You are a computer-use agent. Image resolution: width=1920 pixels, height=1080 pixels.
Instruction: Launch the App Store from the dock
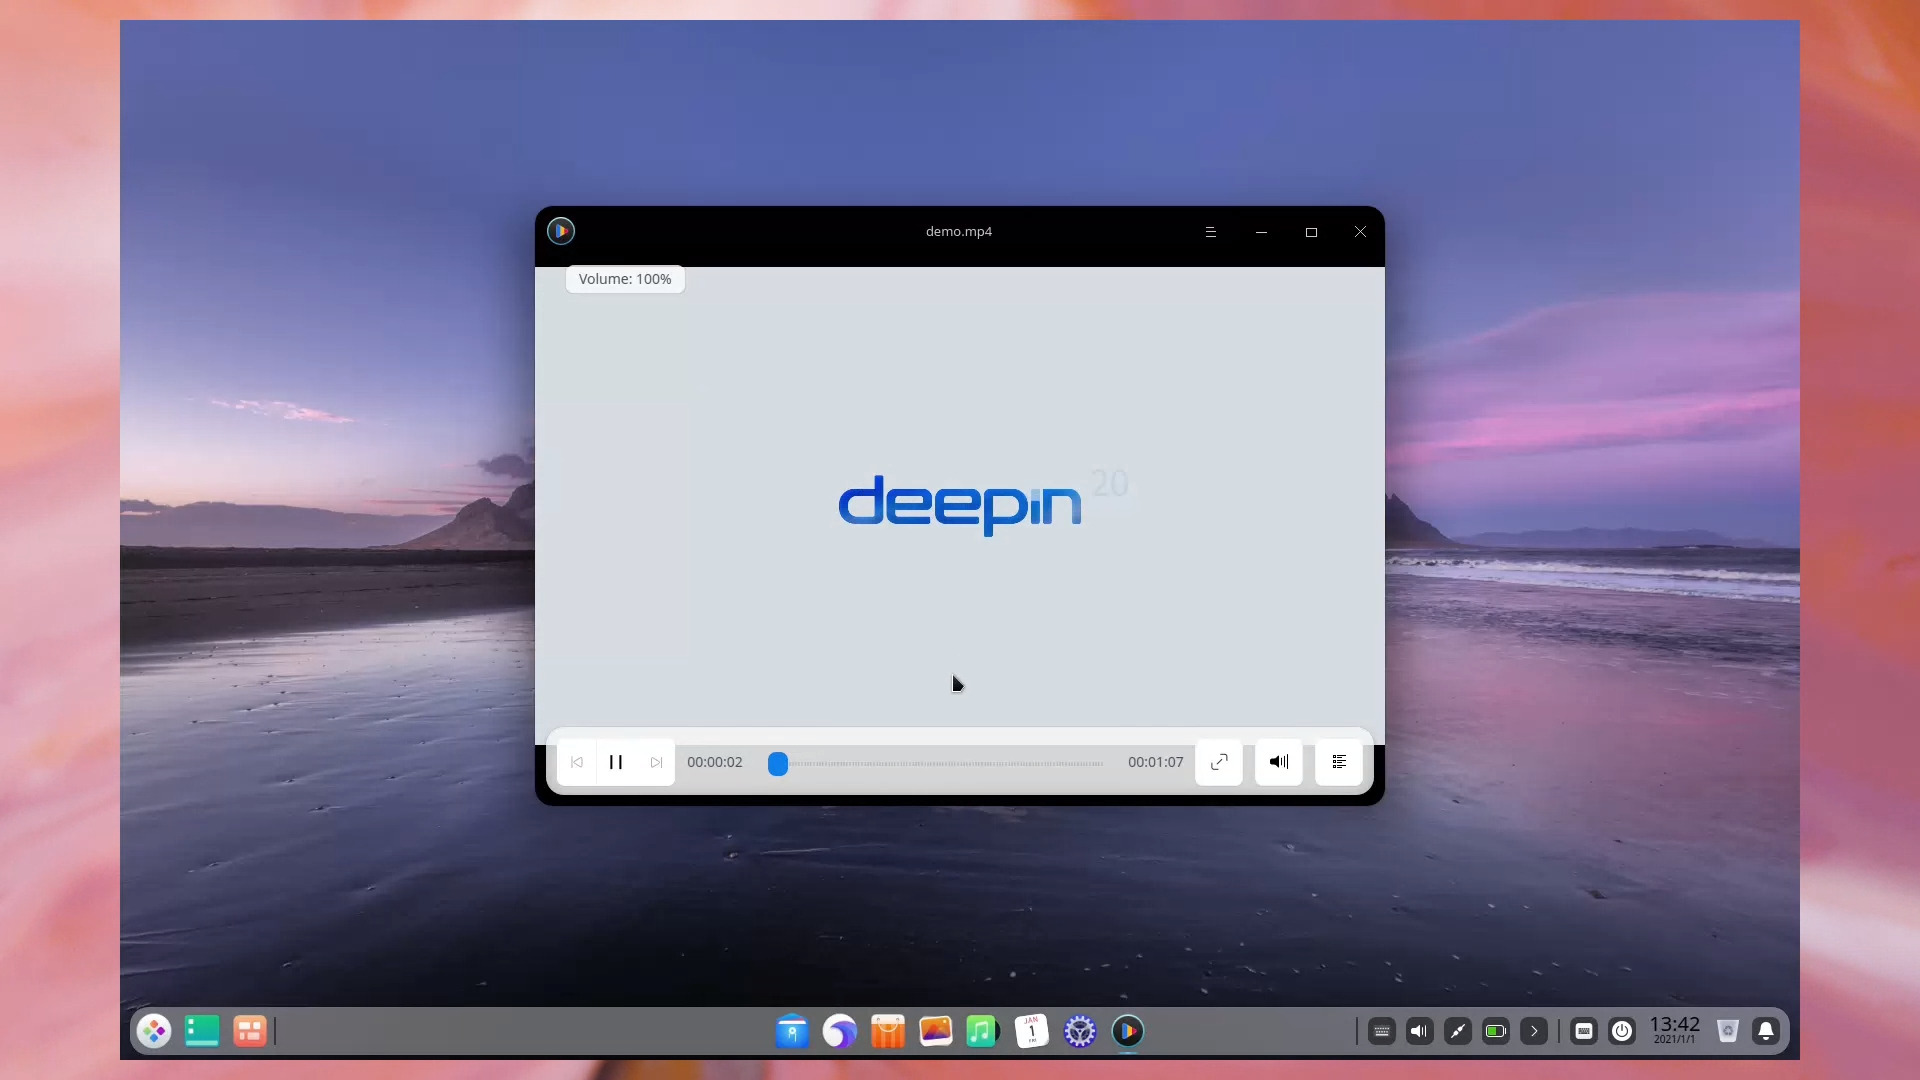[888, 1031]
